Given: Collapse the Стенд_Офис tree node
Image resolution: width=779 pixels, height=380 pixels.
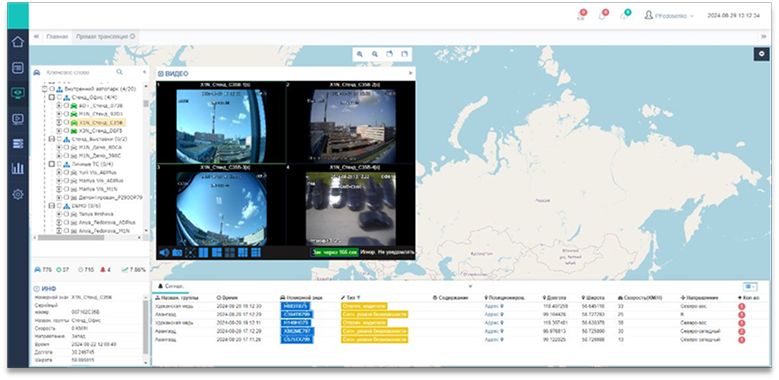Looking at the screenshot, I should (52, 97).
